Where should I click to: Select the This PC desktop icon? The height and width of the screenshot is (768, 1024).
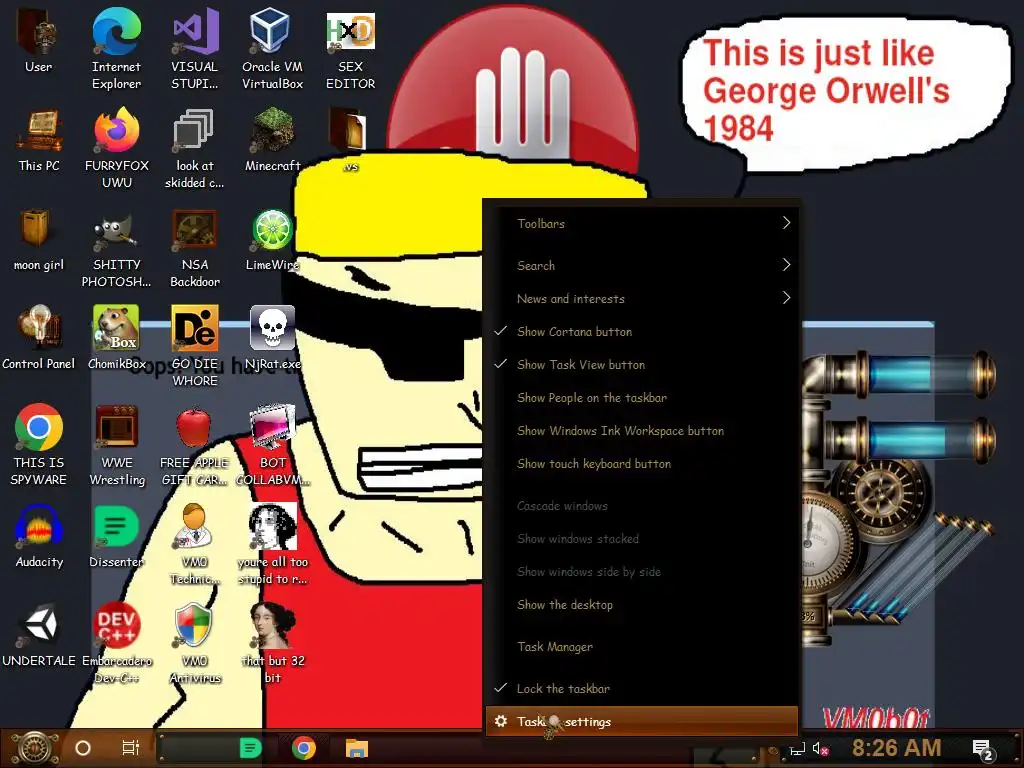39,140
